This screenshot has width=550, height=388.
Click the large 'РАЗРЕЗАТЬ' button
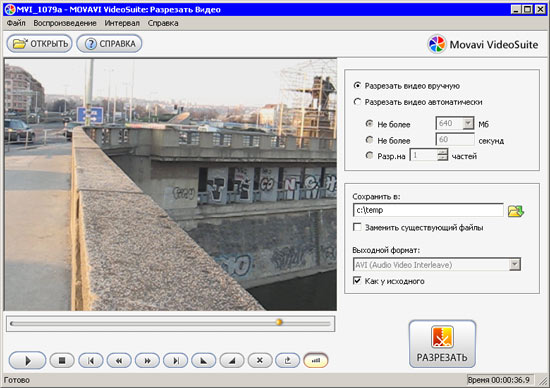click(442, 344)
